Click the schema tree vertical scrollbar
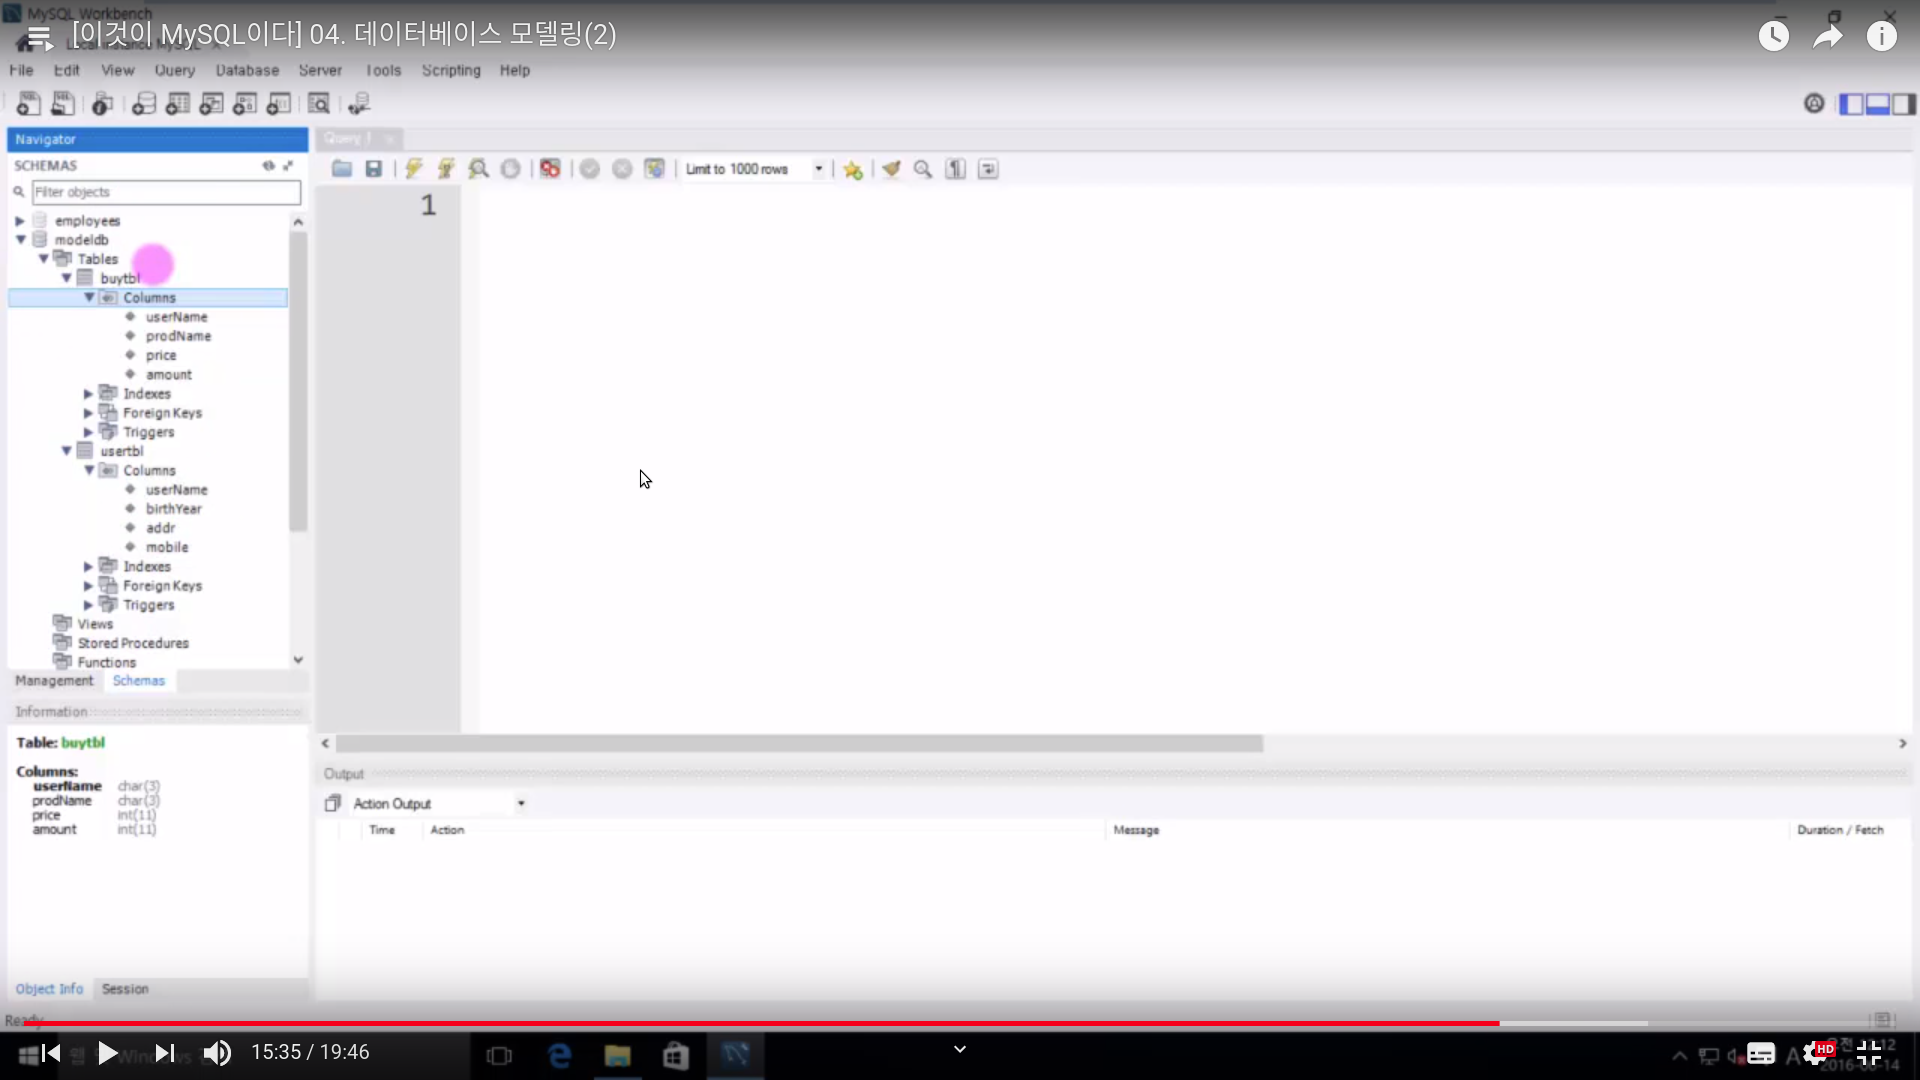The height and width of the screenshot is (1080, 1920). (x=298, y=381)
